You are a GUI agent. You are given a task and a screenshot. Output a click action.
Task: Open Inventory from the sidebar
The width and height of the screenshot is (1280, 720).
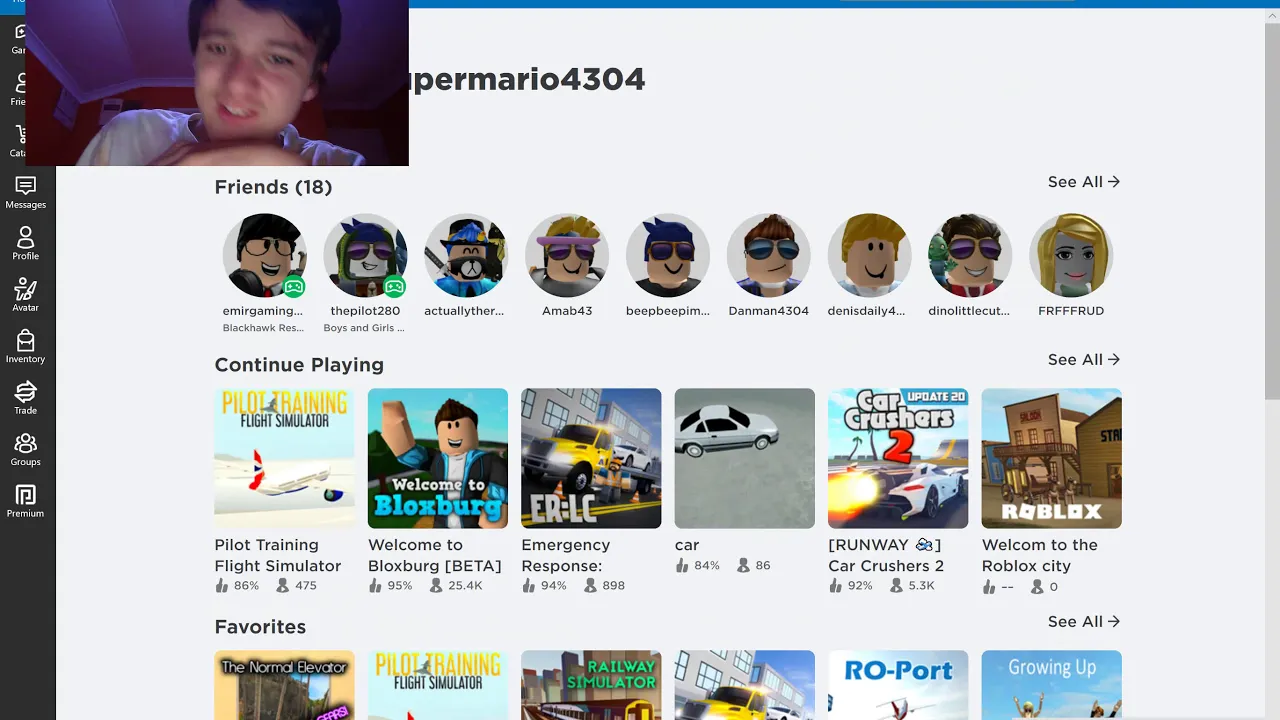25,347
